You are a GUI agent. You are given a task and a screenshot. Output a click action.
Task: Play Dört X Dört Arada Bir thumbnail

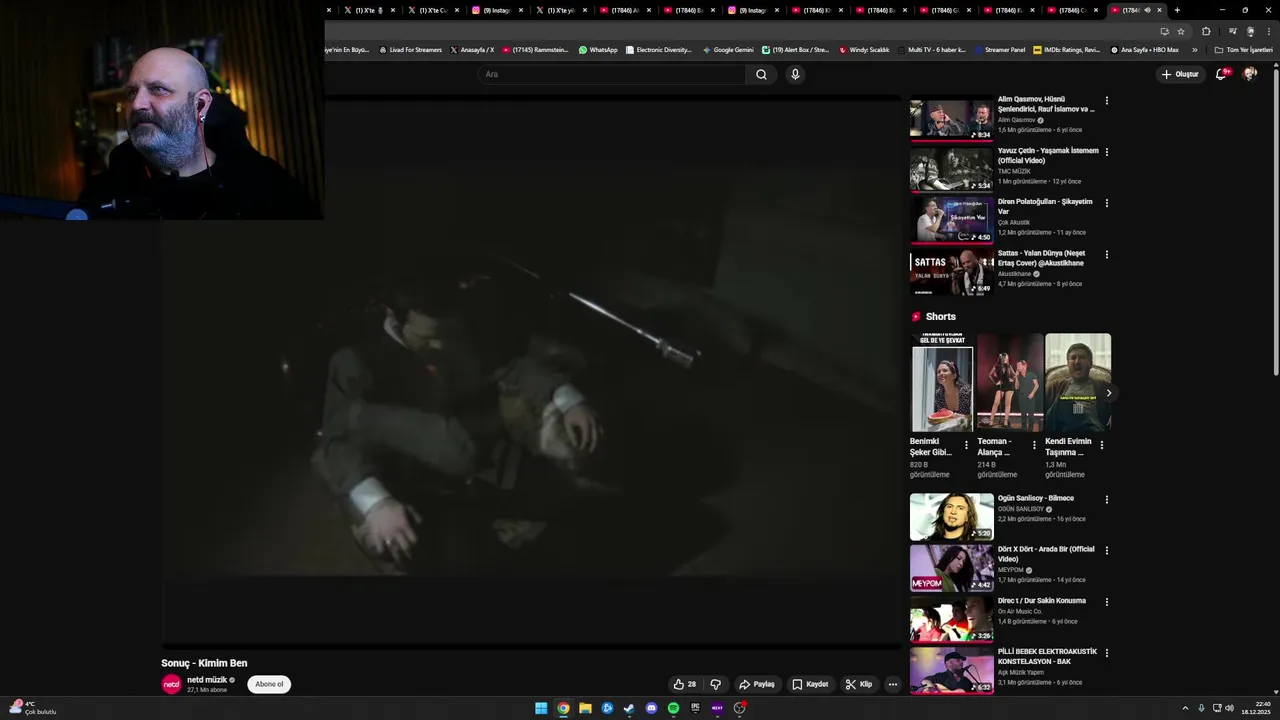(951, 568)
